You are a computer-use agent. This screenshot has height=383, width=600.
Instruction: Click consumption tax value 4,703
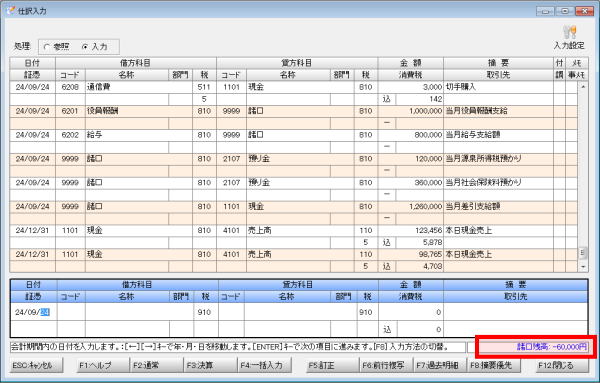tap(432, 266)
